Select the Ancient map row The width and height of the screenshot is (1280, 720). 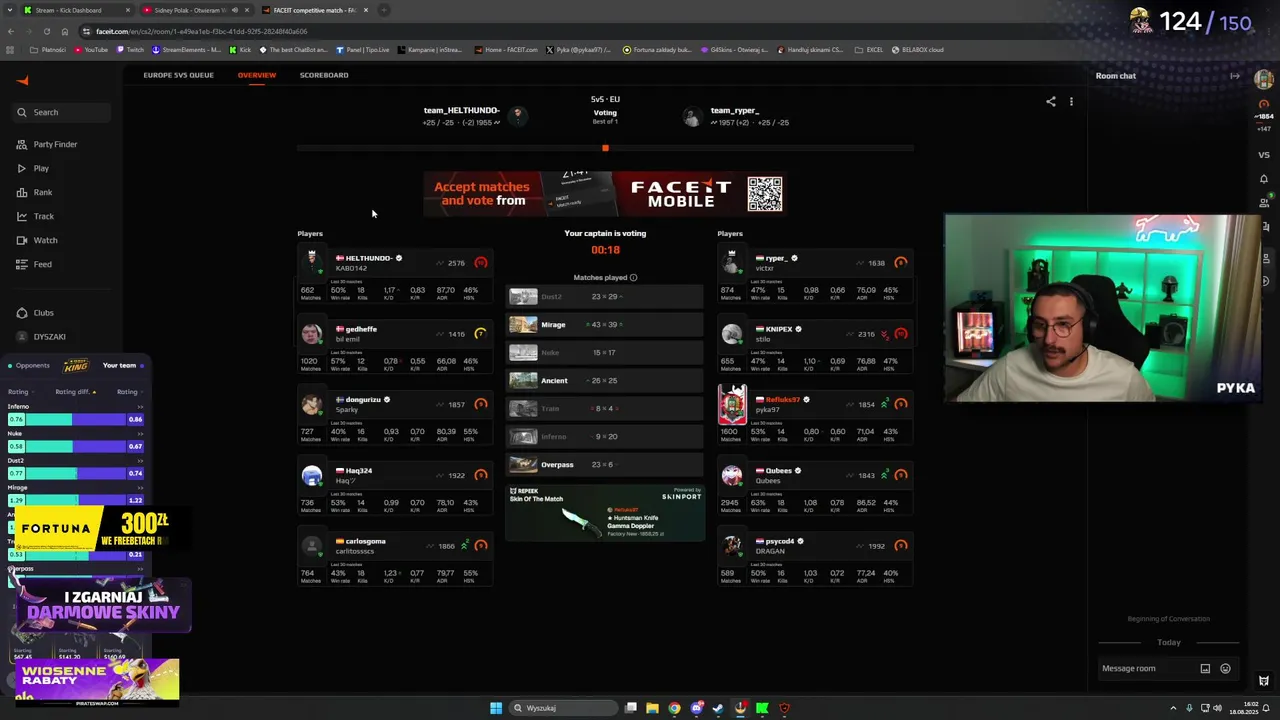604,381
